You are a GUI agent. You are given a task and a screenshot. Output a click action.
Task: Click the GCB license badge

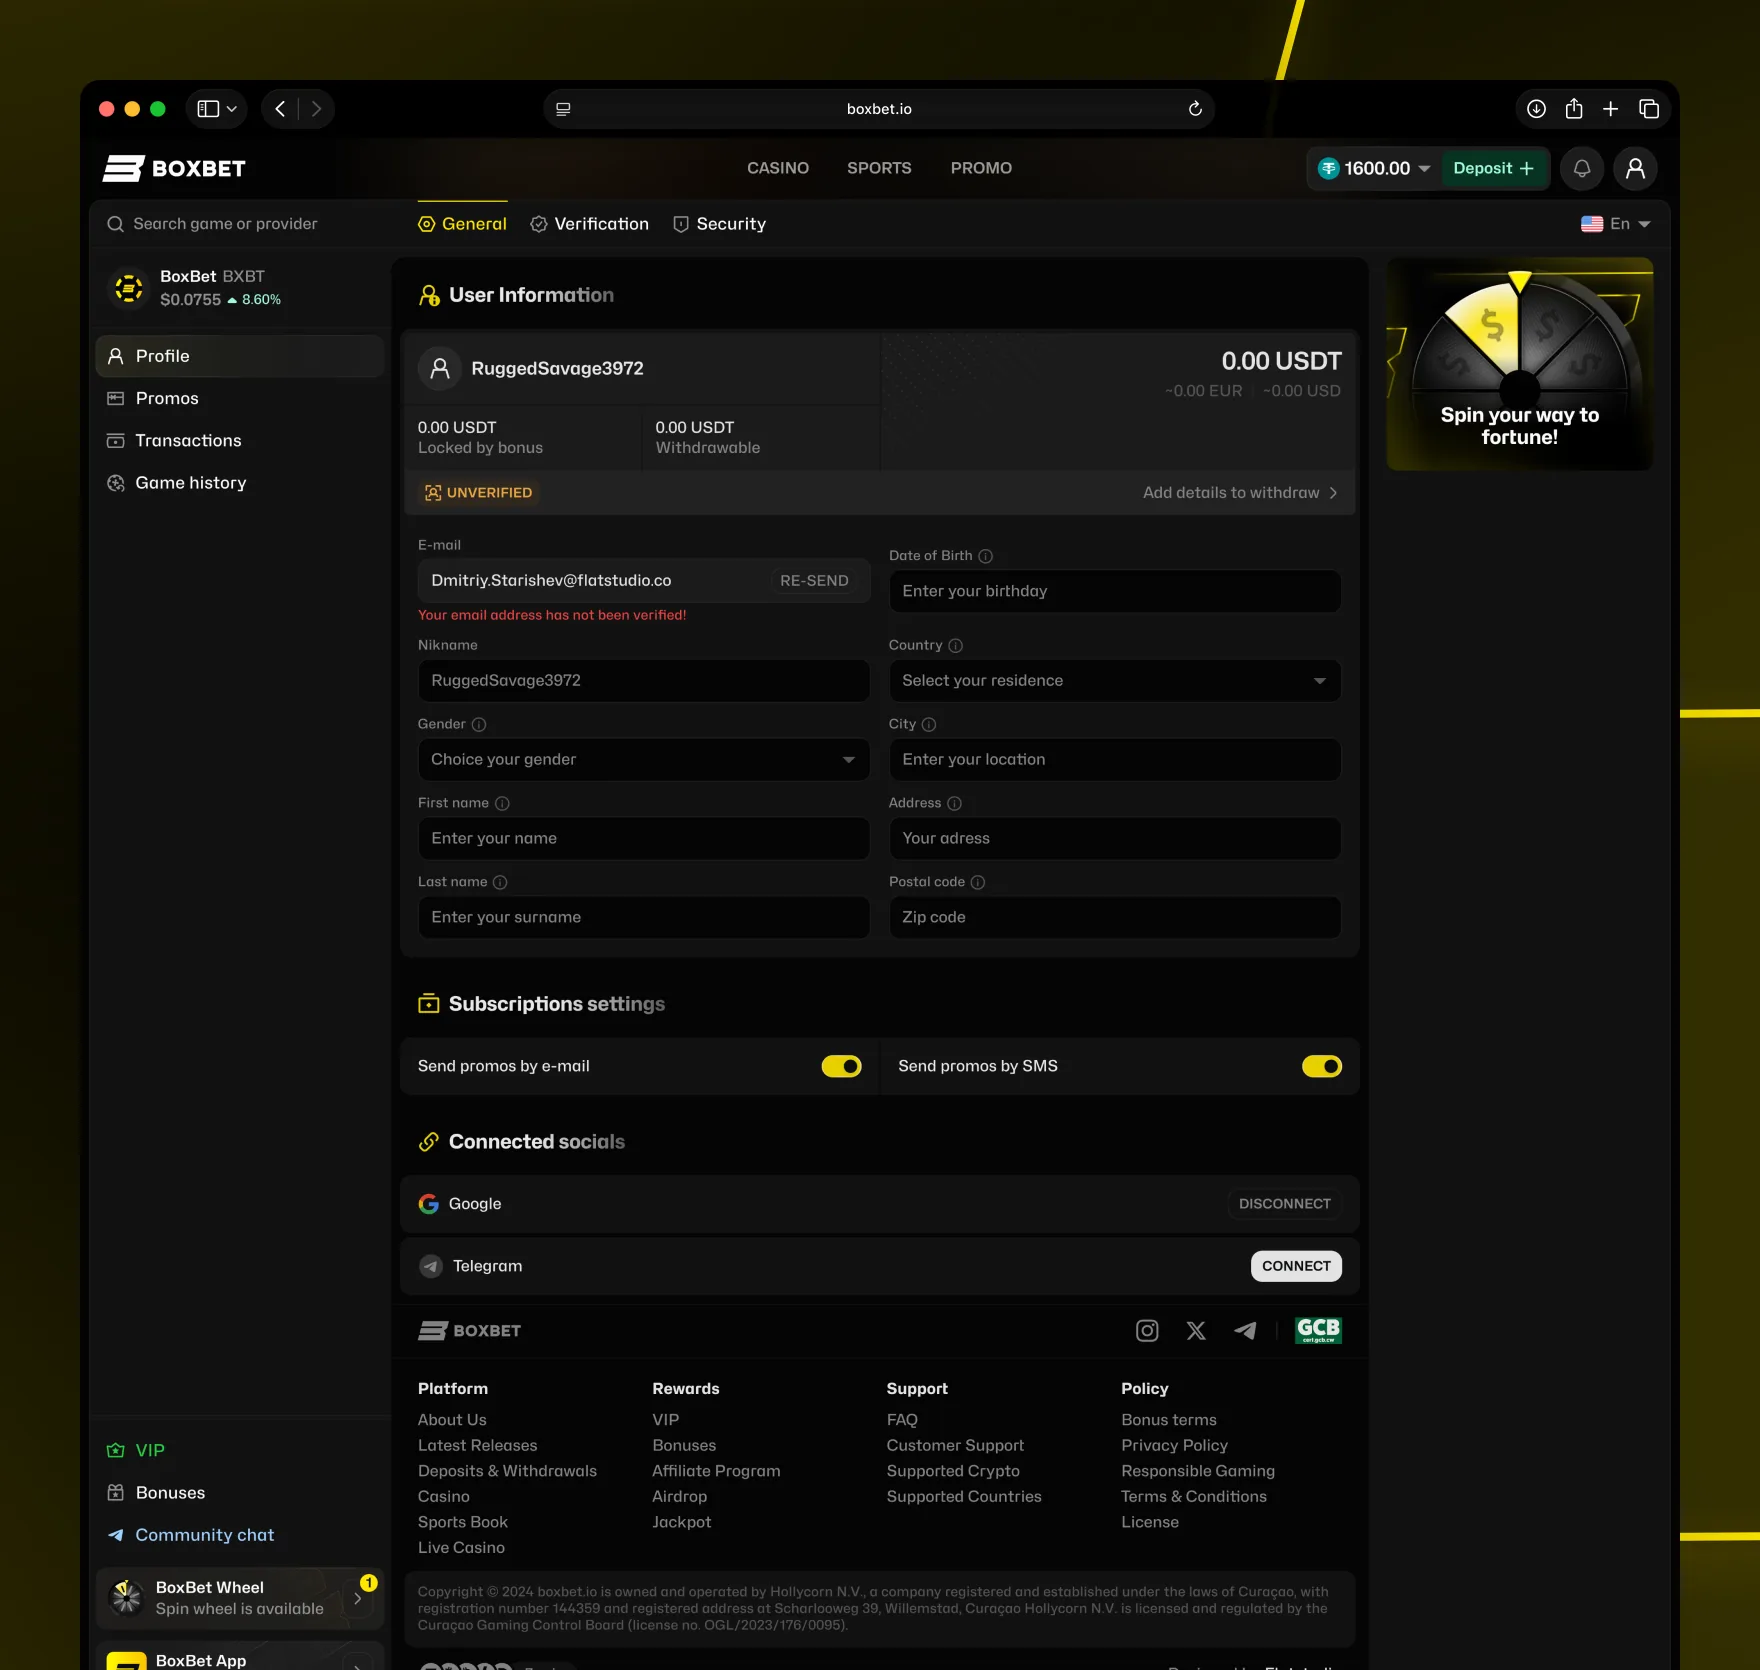coord(1318,1330)
